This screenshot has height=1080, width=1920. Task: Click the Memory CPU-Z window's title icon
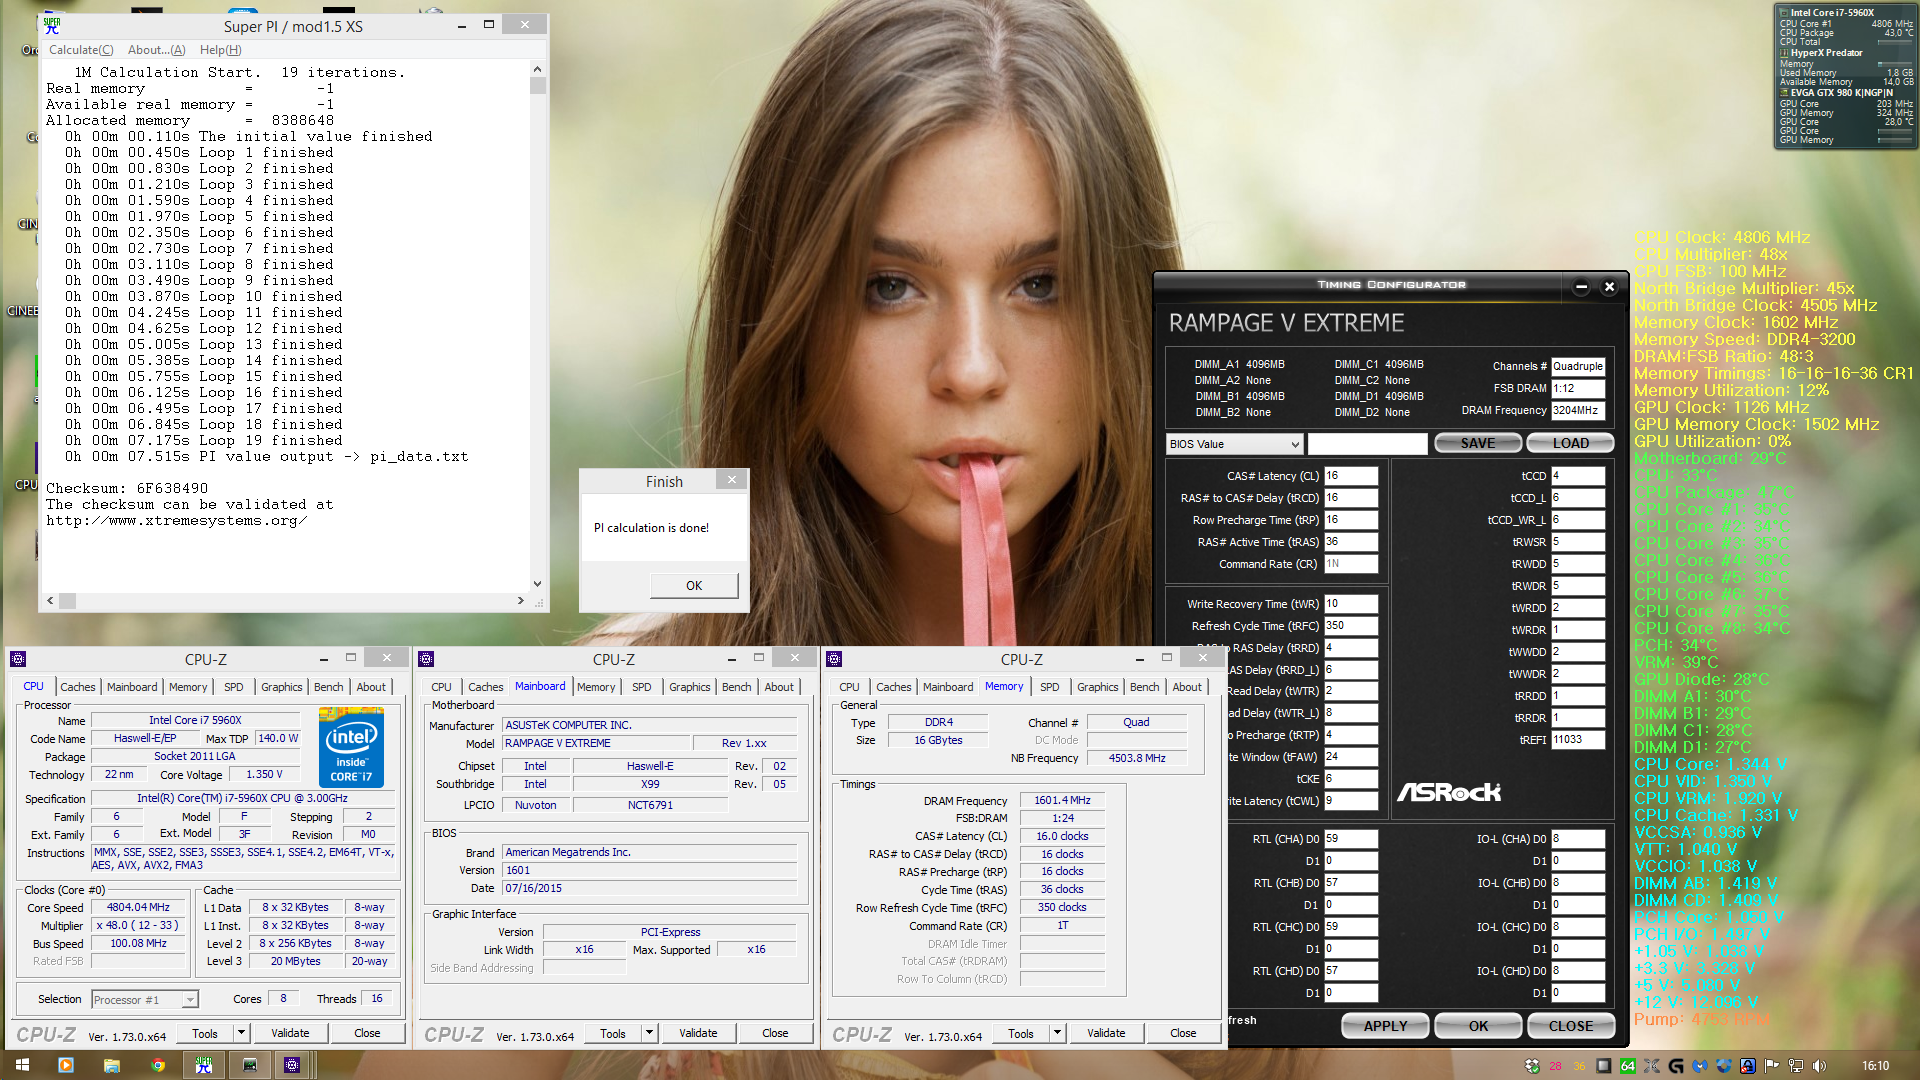pyautogui.click(x=834, y=659)
